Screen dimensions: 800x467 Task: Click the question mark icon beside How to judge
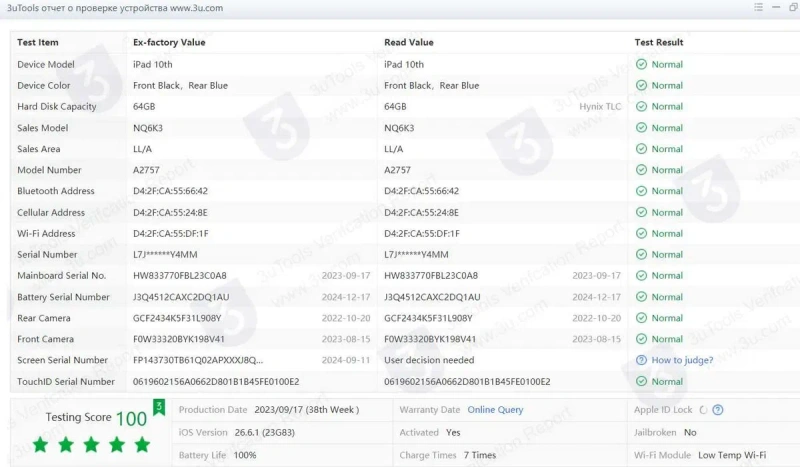tap(641, 360)
